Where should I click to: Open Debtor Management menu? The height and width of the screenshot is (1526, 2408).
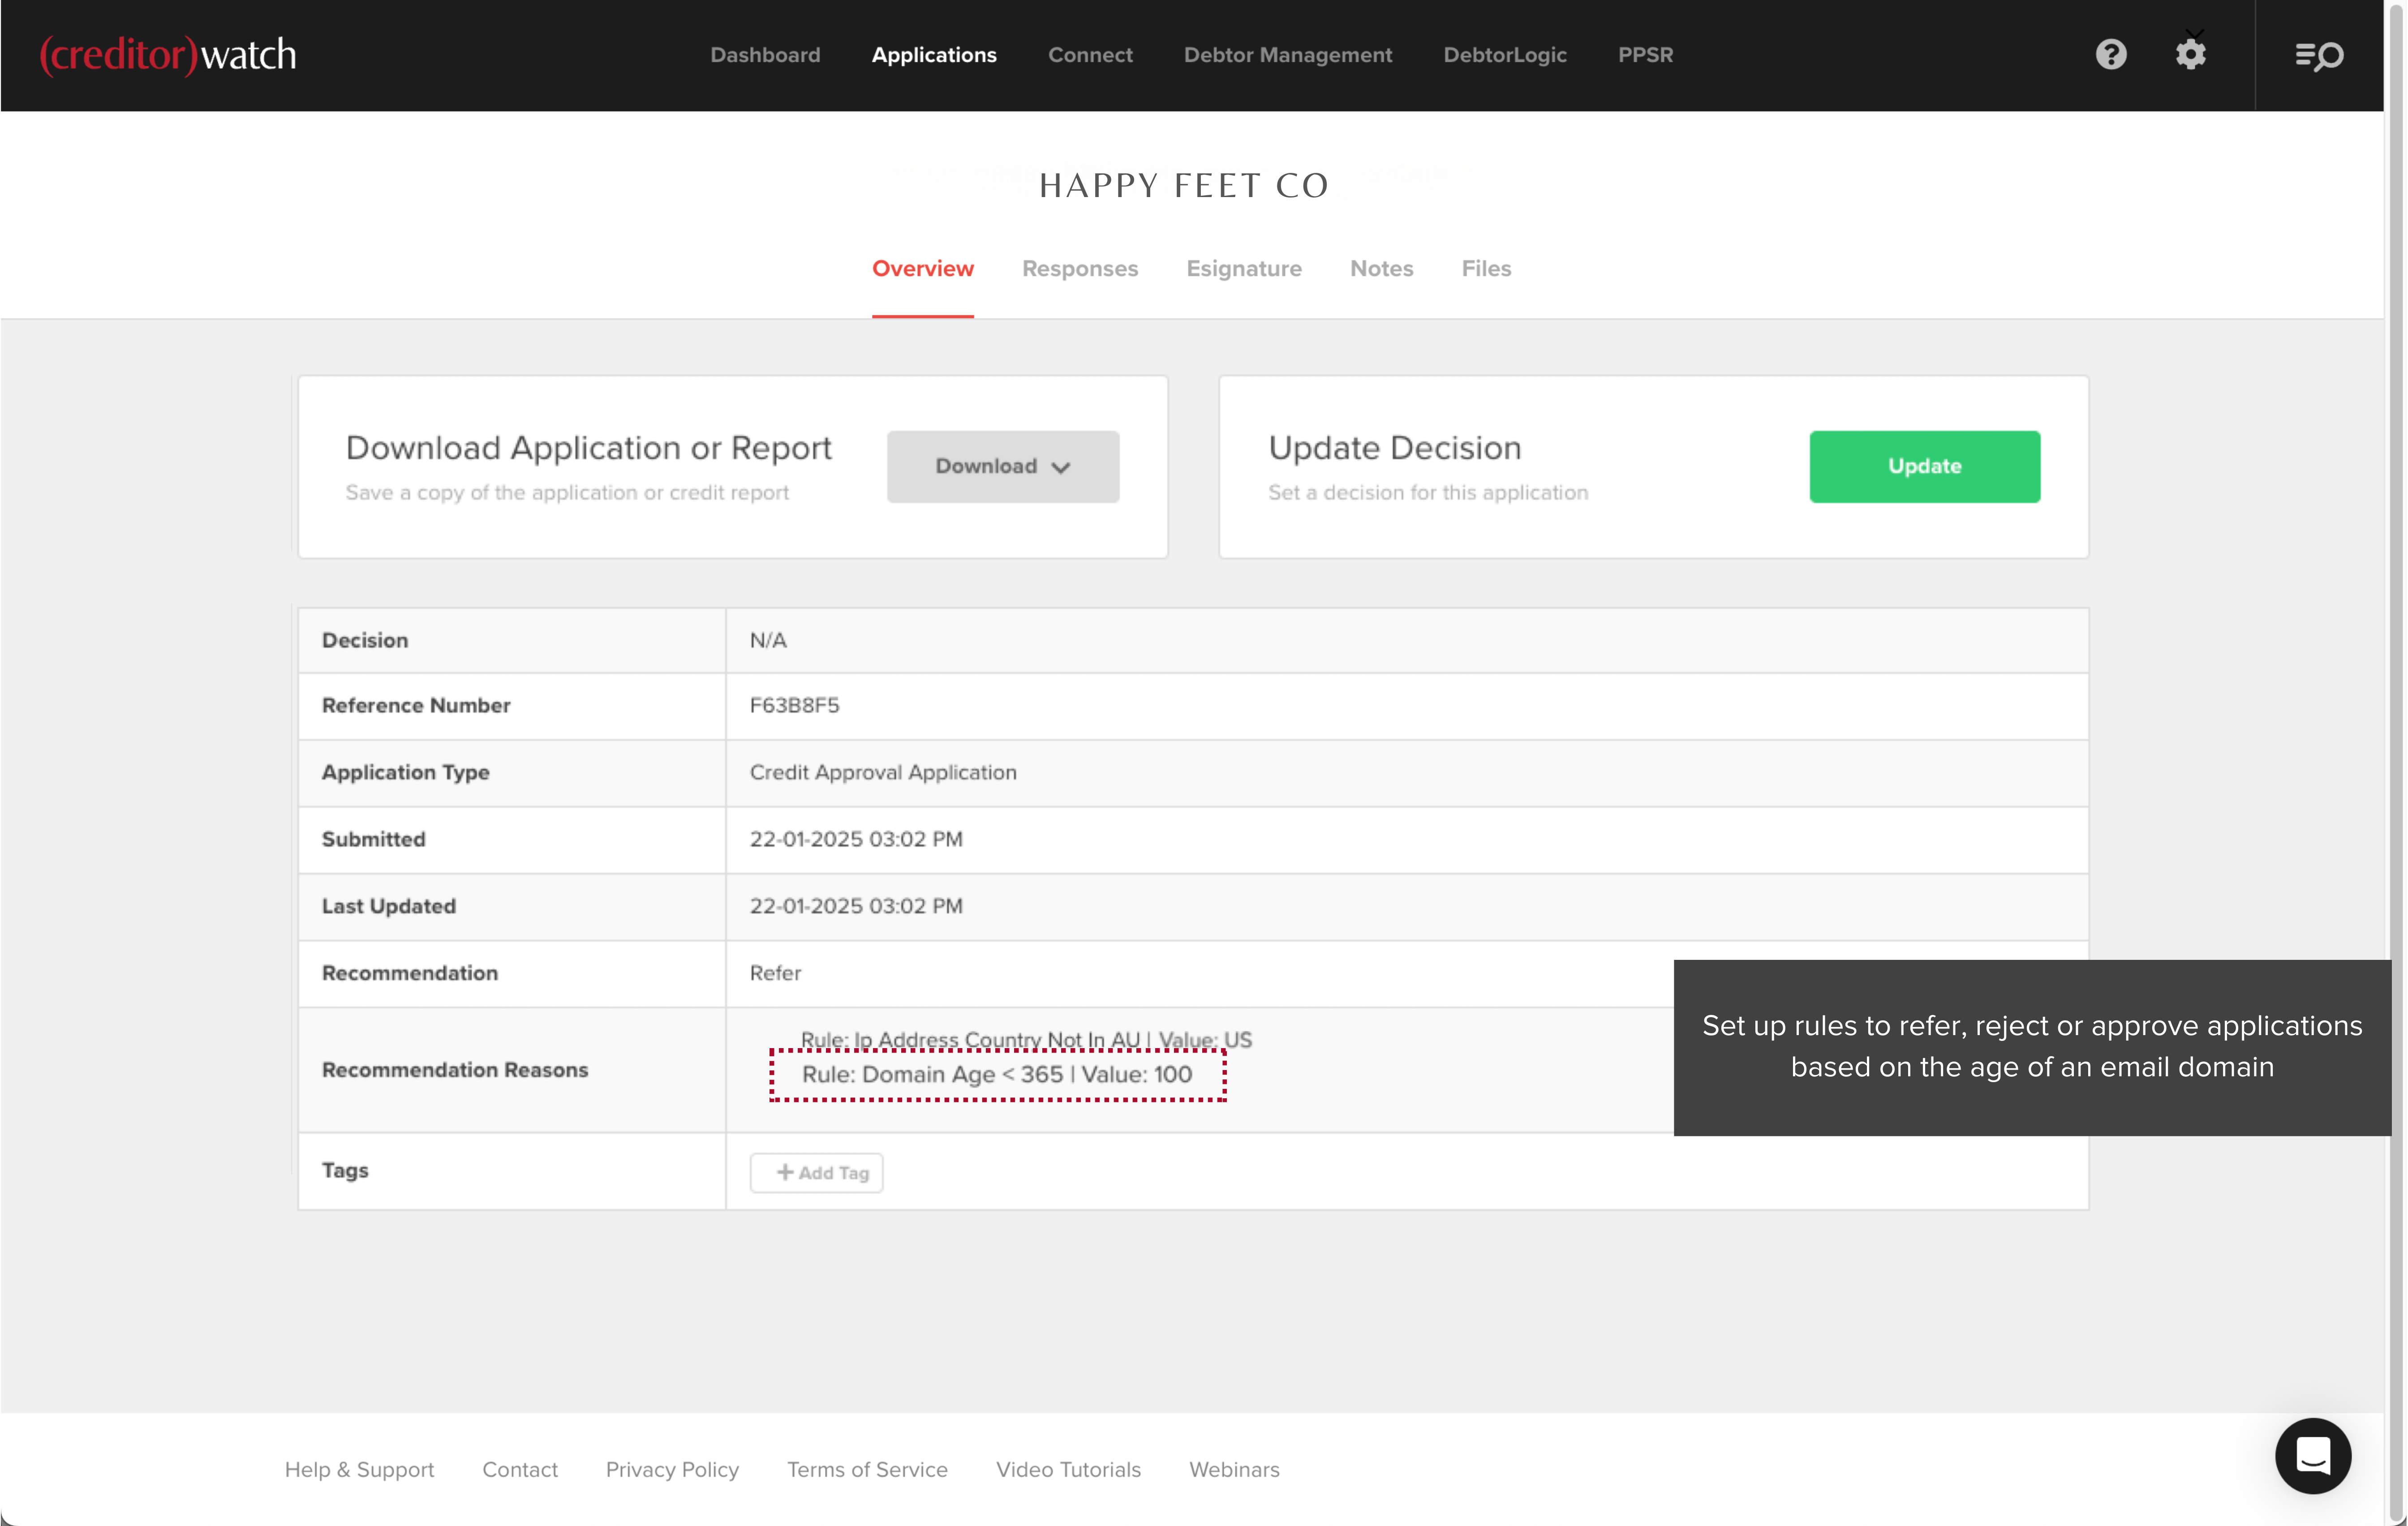click(x=1288, y=55)
